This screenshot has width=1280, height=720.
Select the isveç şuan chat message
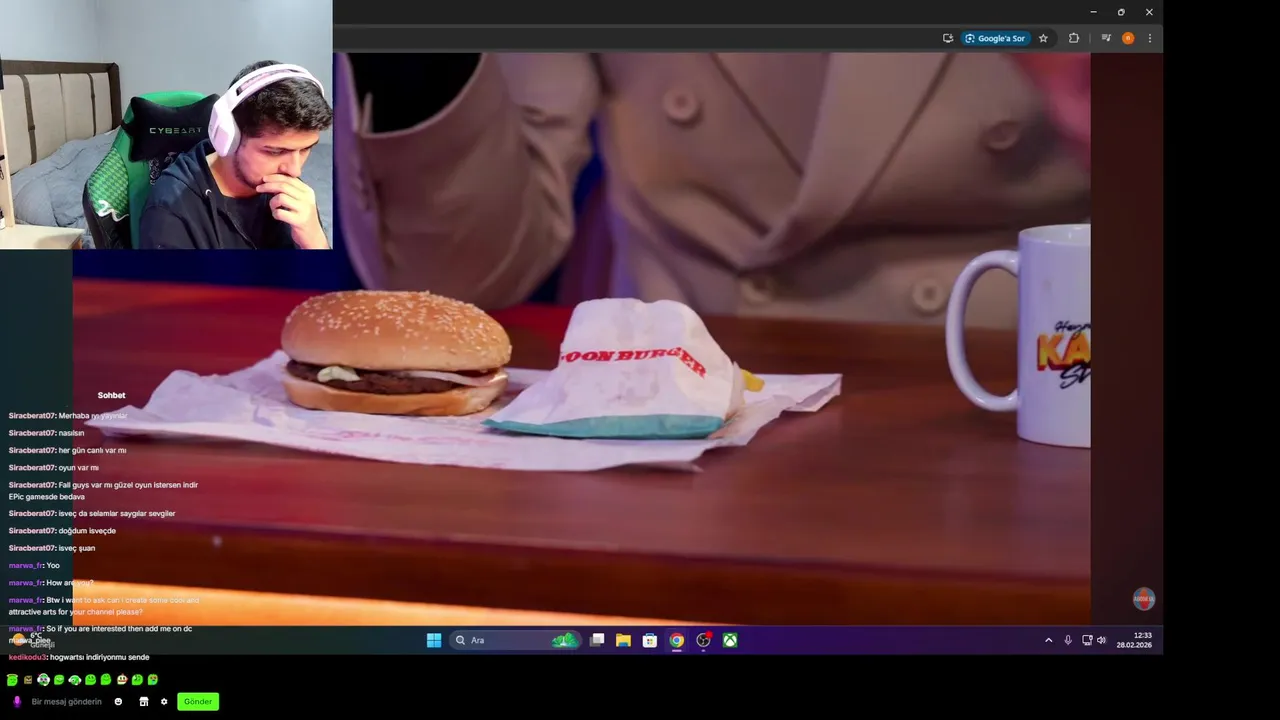tap(52, 548)
